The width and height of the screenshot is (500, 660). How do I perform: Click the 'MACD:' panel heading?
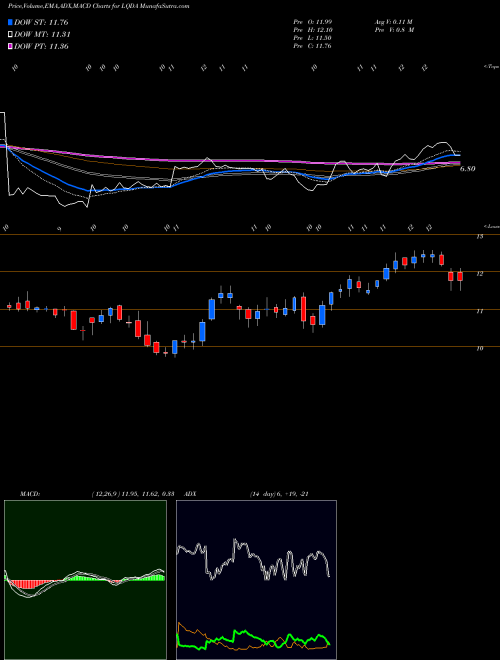coord(29,494)
